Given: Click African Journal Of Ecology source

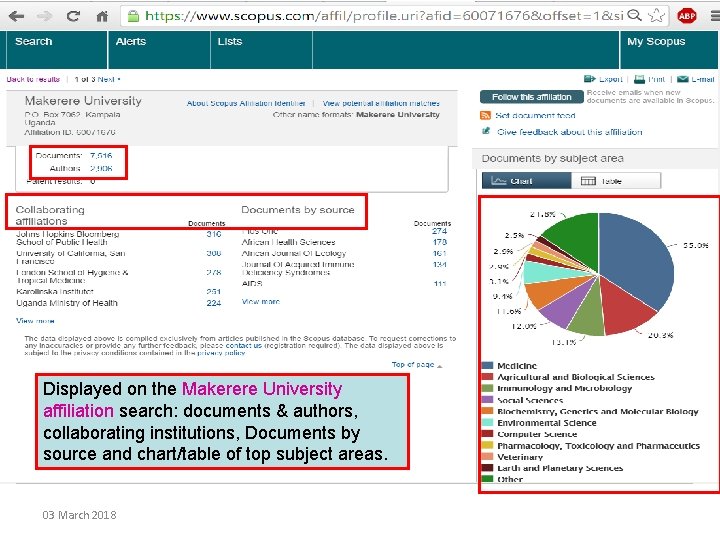Looking at the screenshot, I should tap(294, 253).
